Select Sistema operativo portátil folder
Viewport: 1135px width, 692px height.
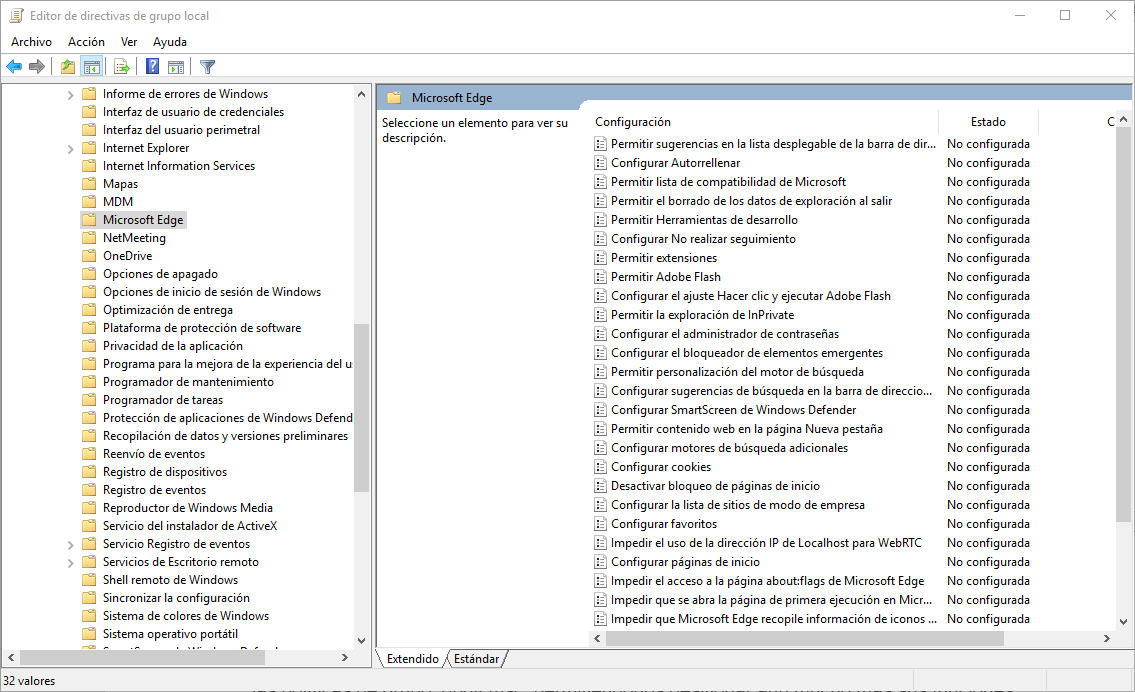point(170,634)
